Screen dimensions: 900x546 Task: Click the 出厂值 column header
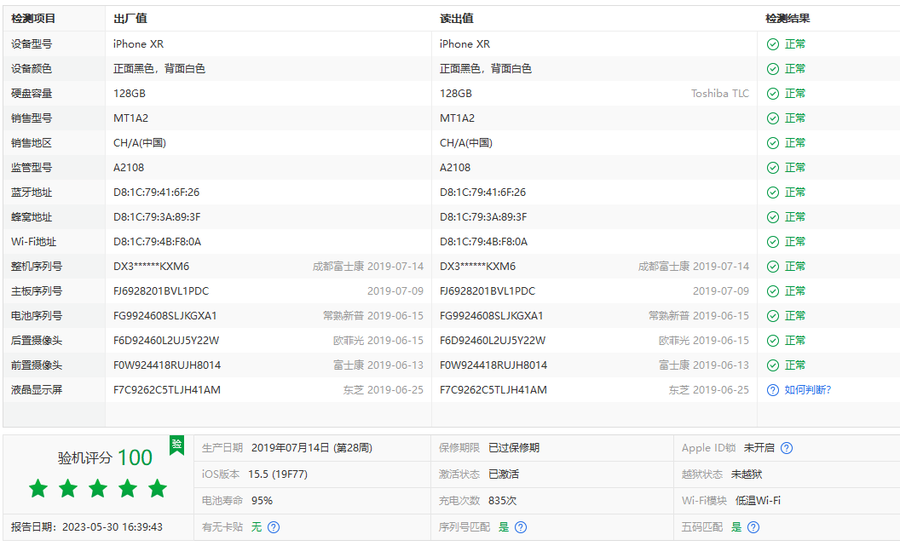130,18
